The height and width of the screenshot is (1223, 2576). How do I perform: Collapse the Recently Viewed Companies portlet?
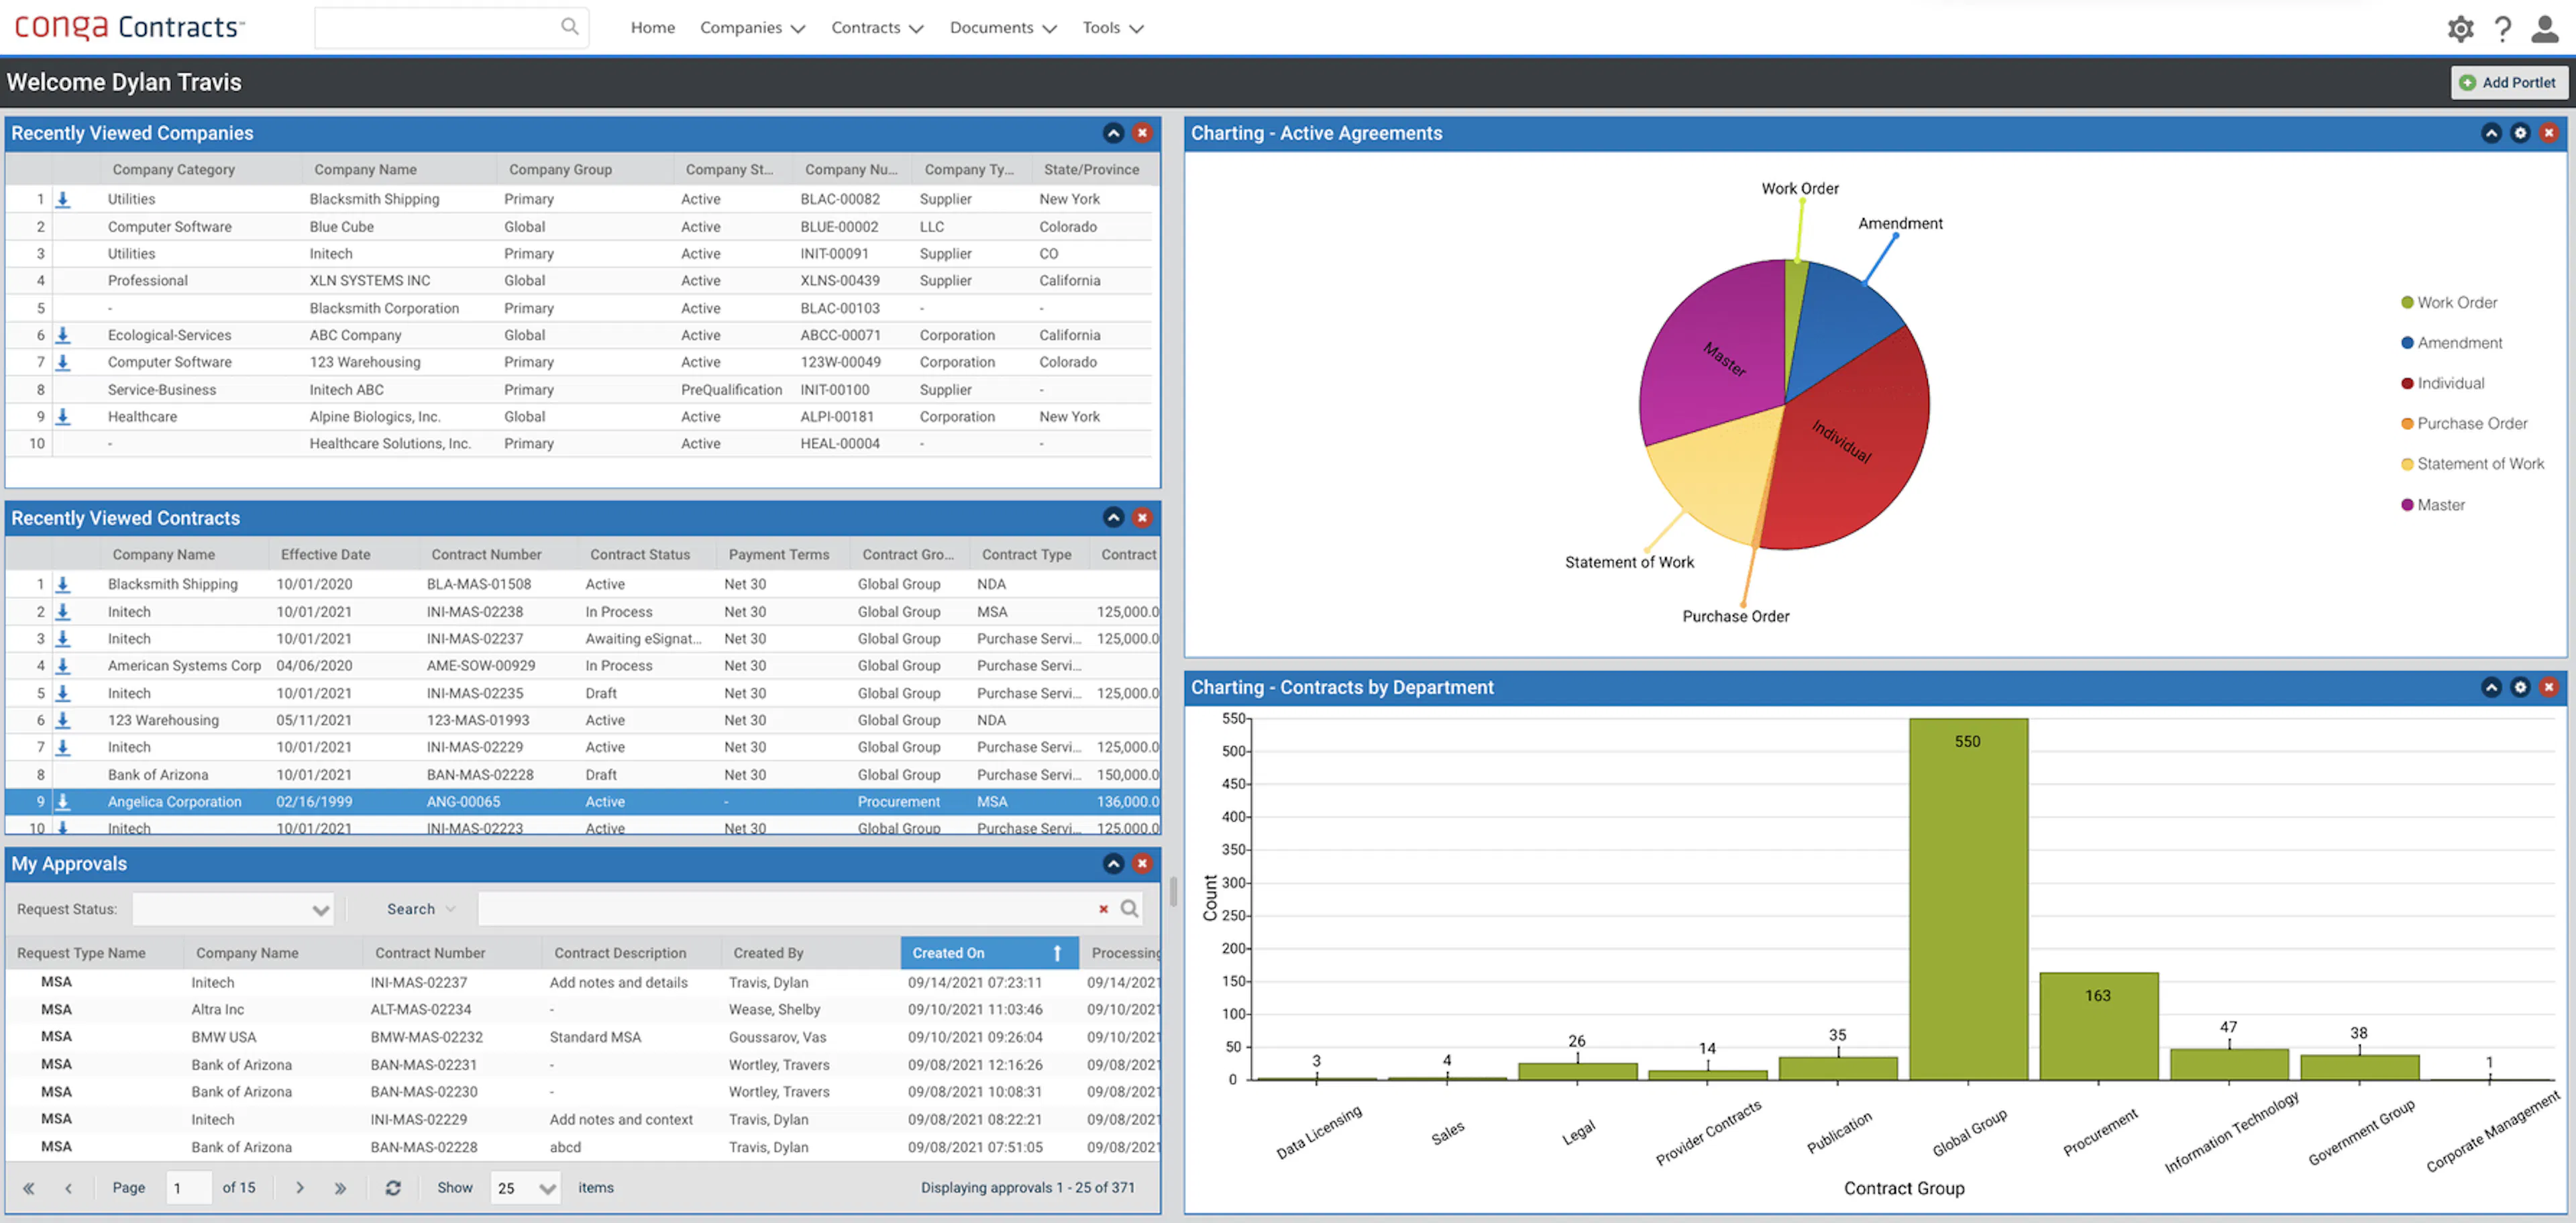coord(1113,133)
